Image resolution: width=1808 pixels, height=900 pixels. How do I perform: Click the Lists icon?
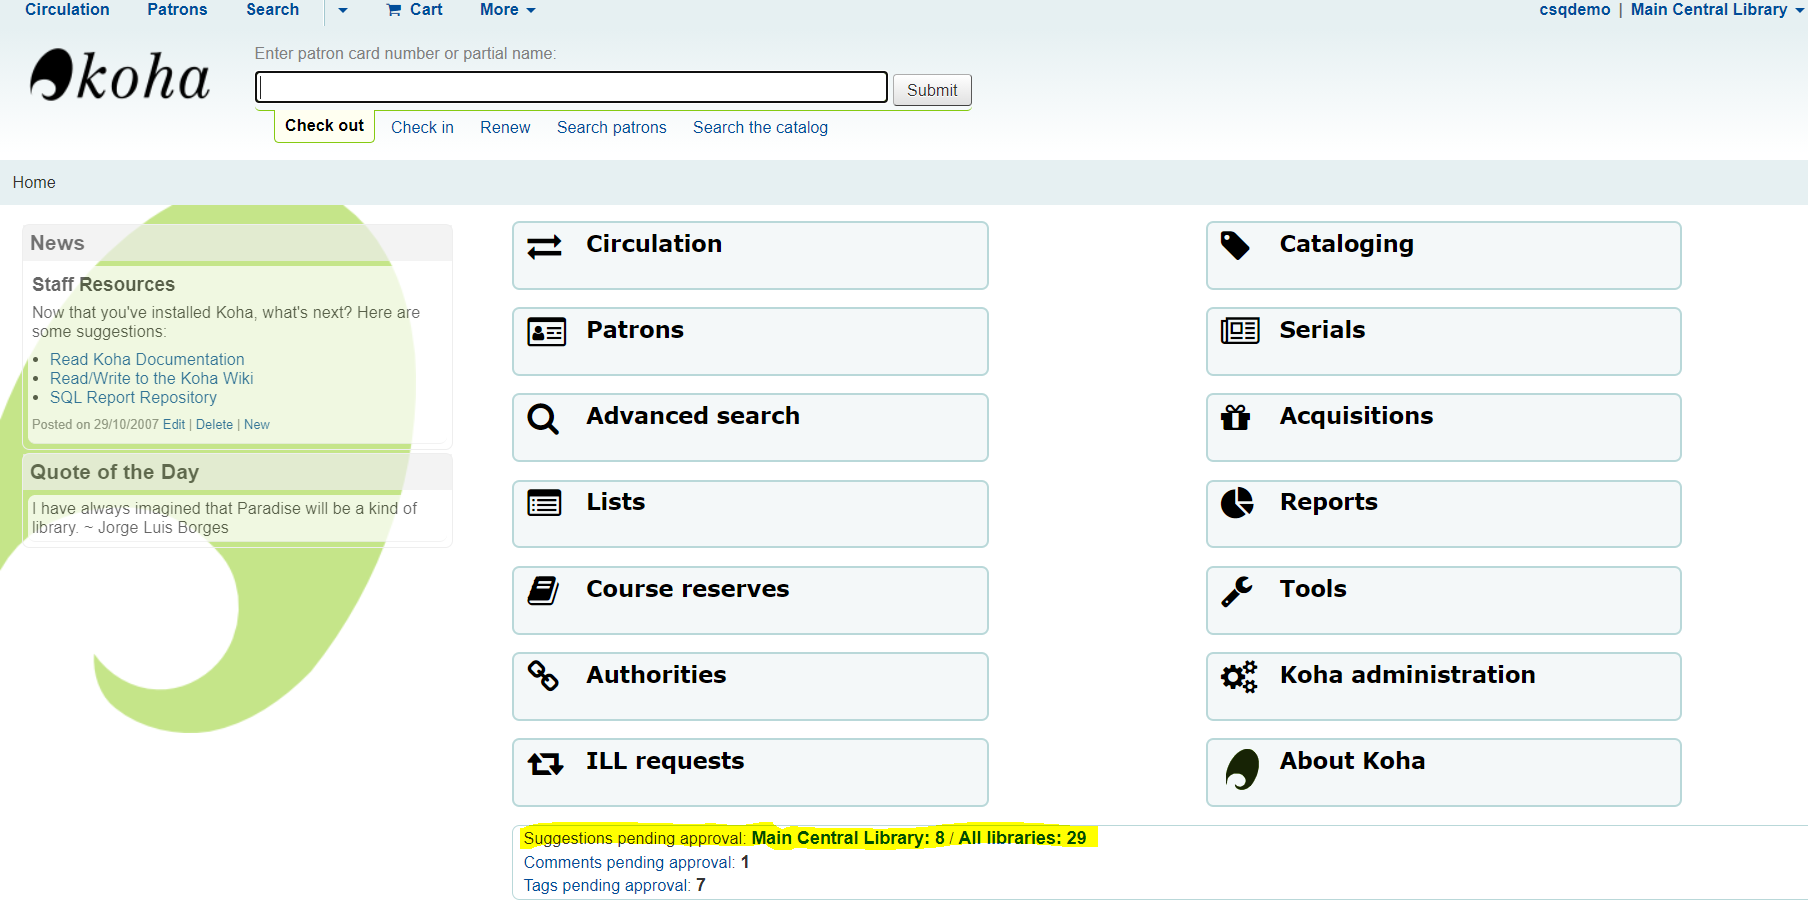click(x=545, y=503)
